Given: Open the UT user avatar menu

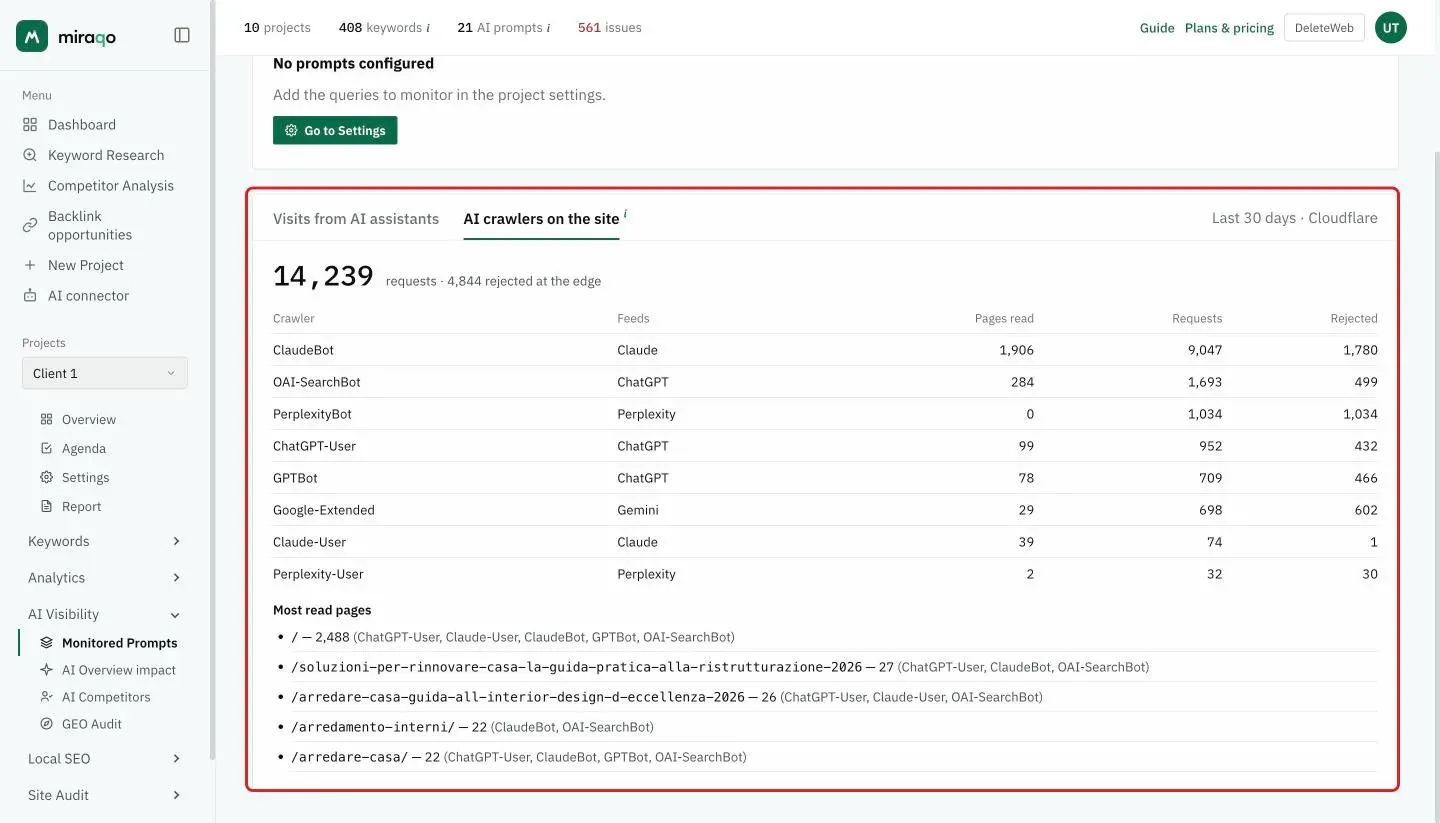Looking at the screenshot, I should [1391, 28].
